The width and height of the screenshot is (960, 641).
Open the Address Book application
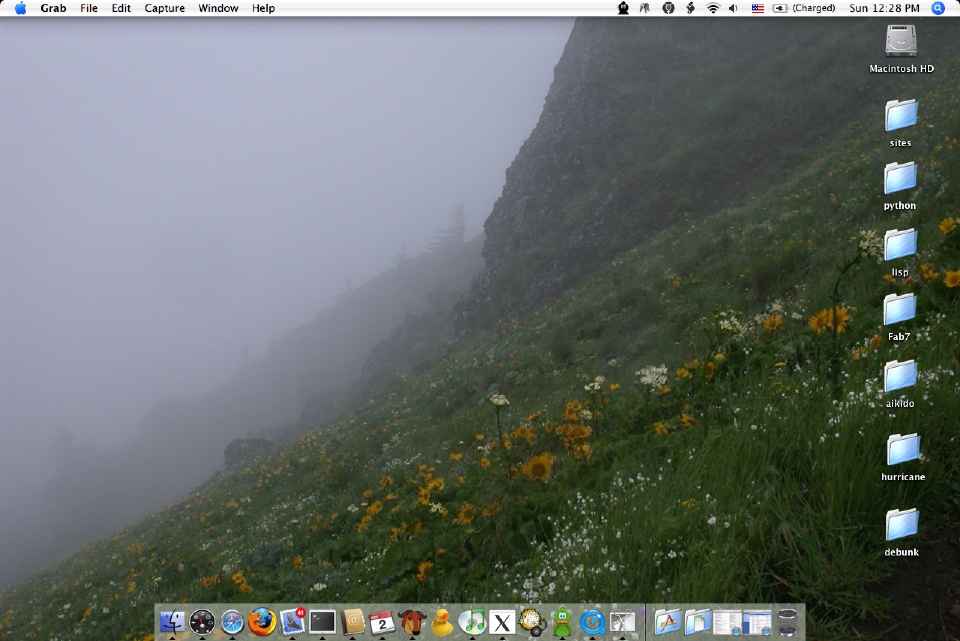click(352, 622)
